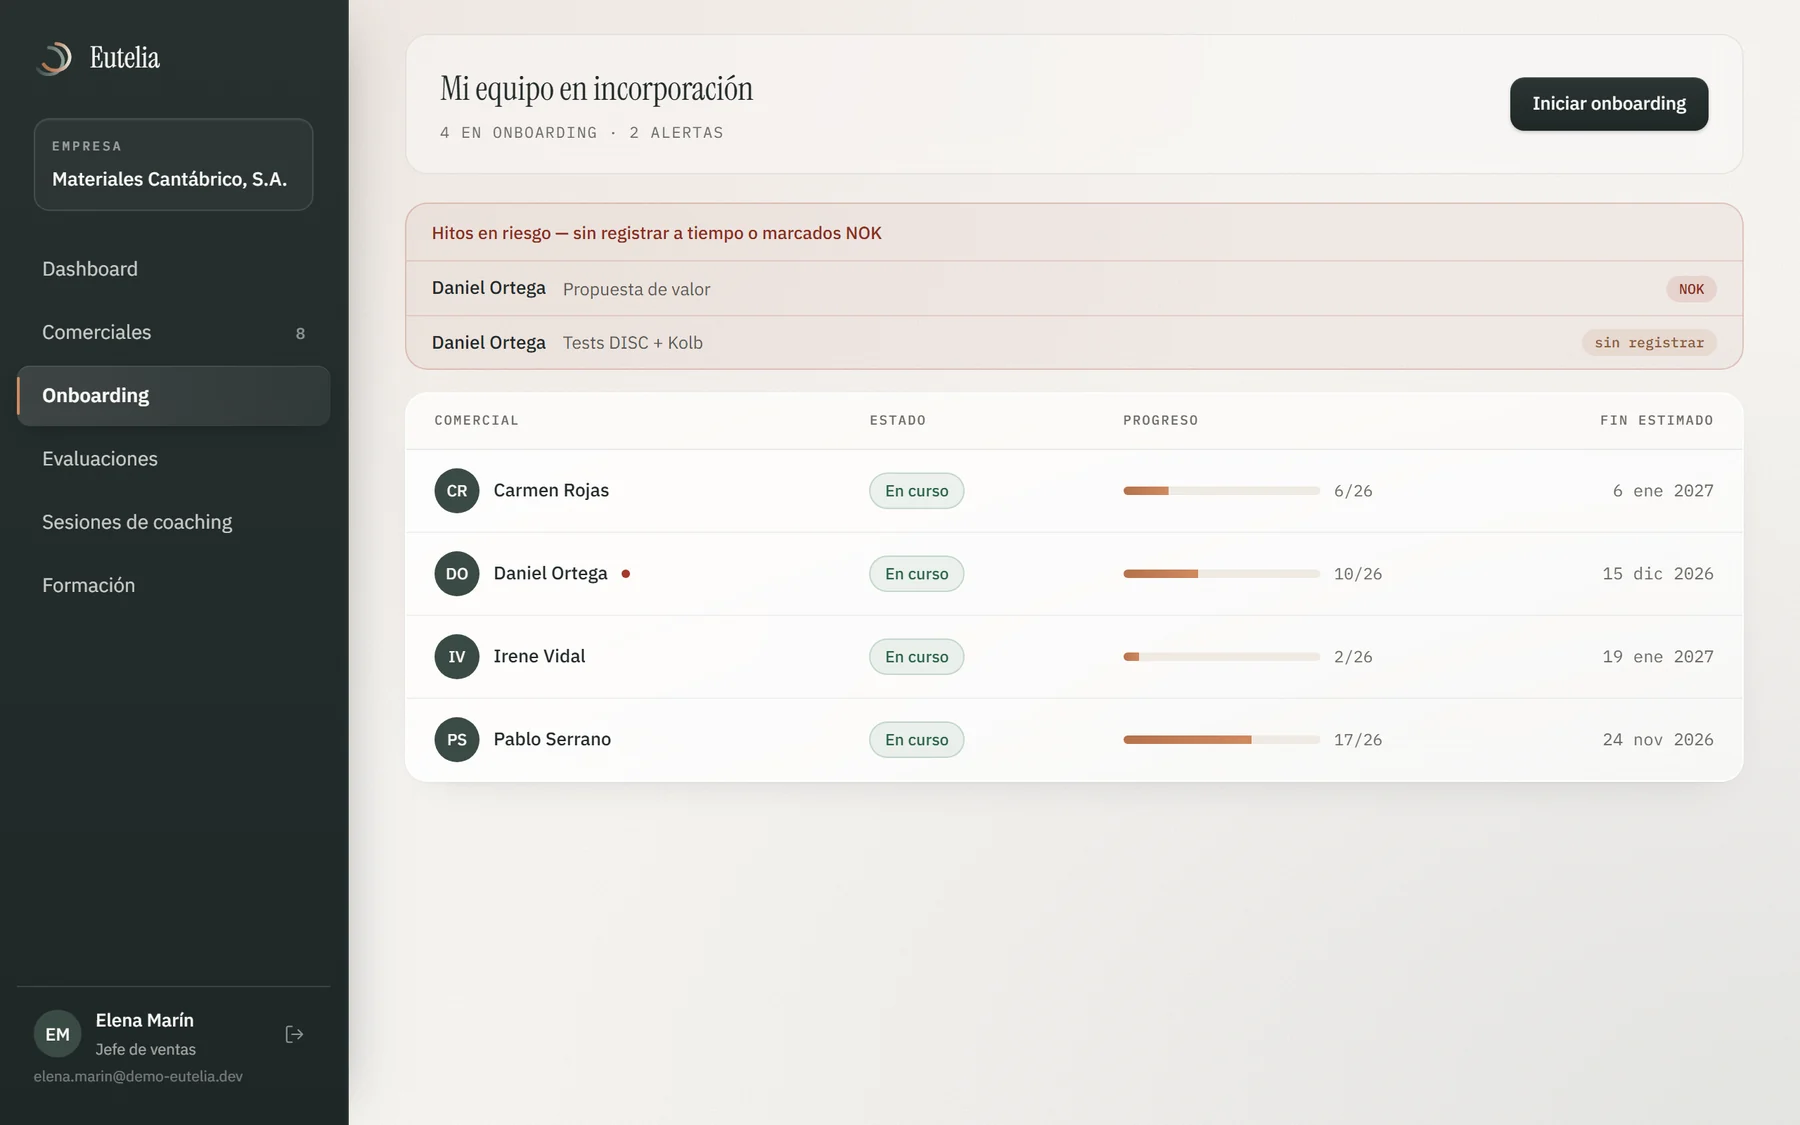Click the IV avatar for Irene Vidal
Screen dimensions: 1800x1125
(457, 657)
